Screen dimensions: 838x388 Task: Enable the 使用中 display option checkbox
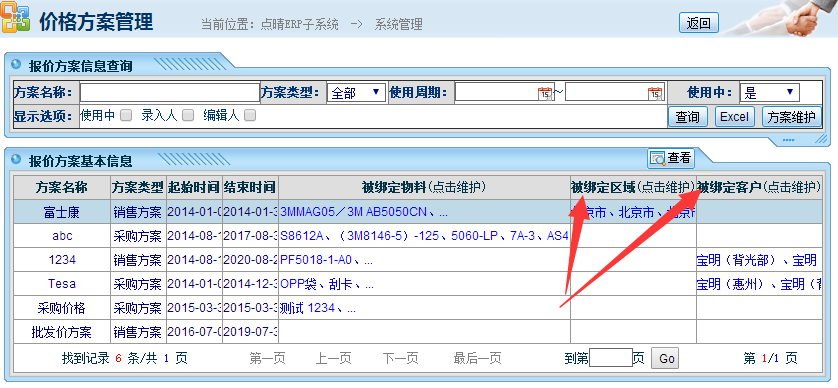126,115
